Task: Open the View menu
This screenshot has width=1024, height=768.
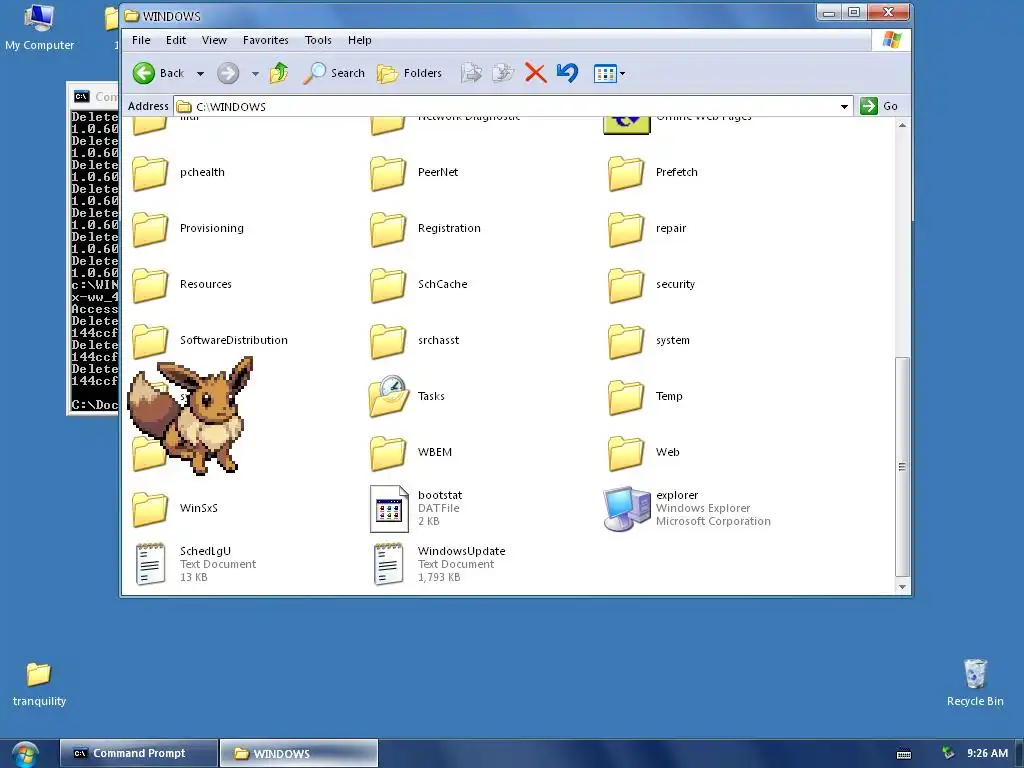Action: coord(214,40)
